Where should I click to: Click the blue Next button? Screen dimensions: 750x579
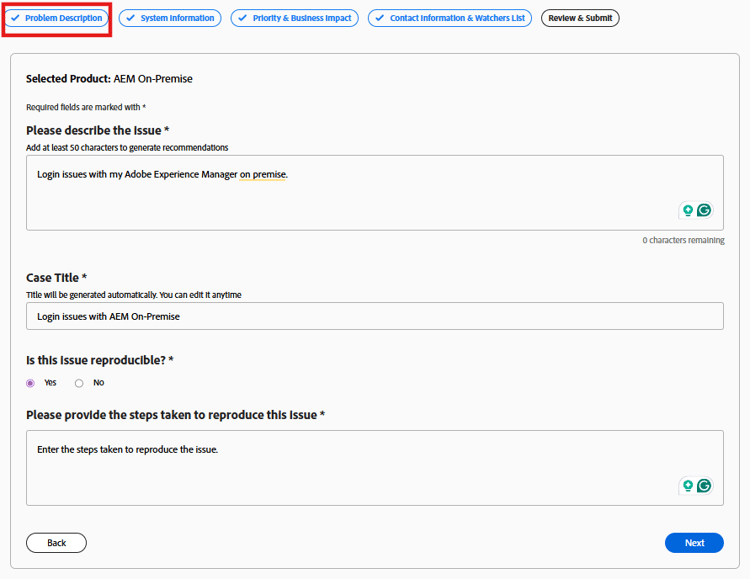coord(694,543)
